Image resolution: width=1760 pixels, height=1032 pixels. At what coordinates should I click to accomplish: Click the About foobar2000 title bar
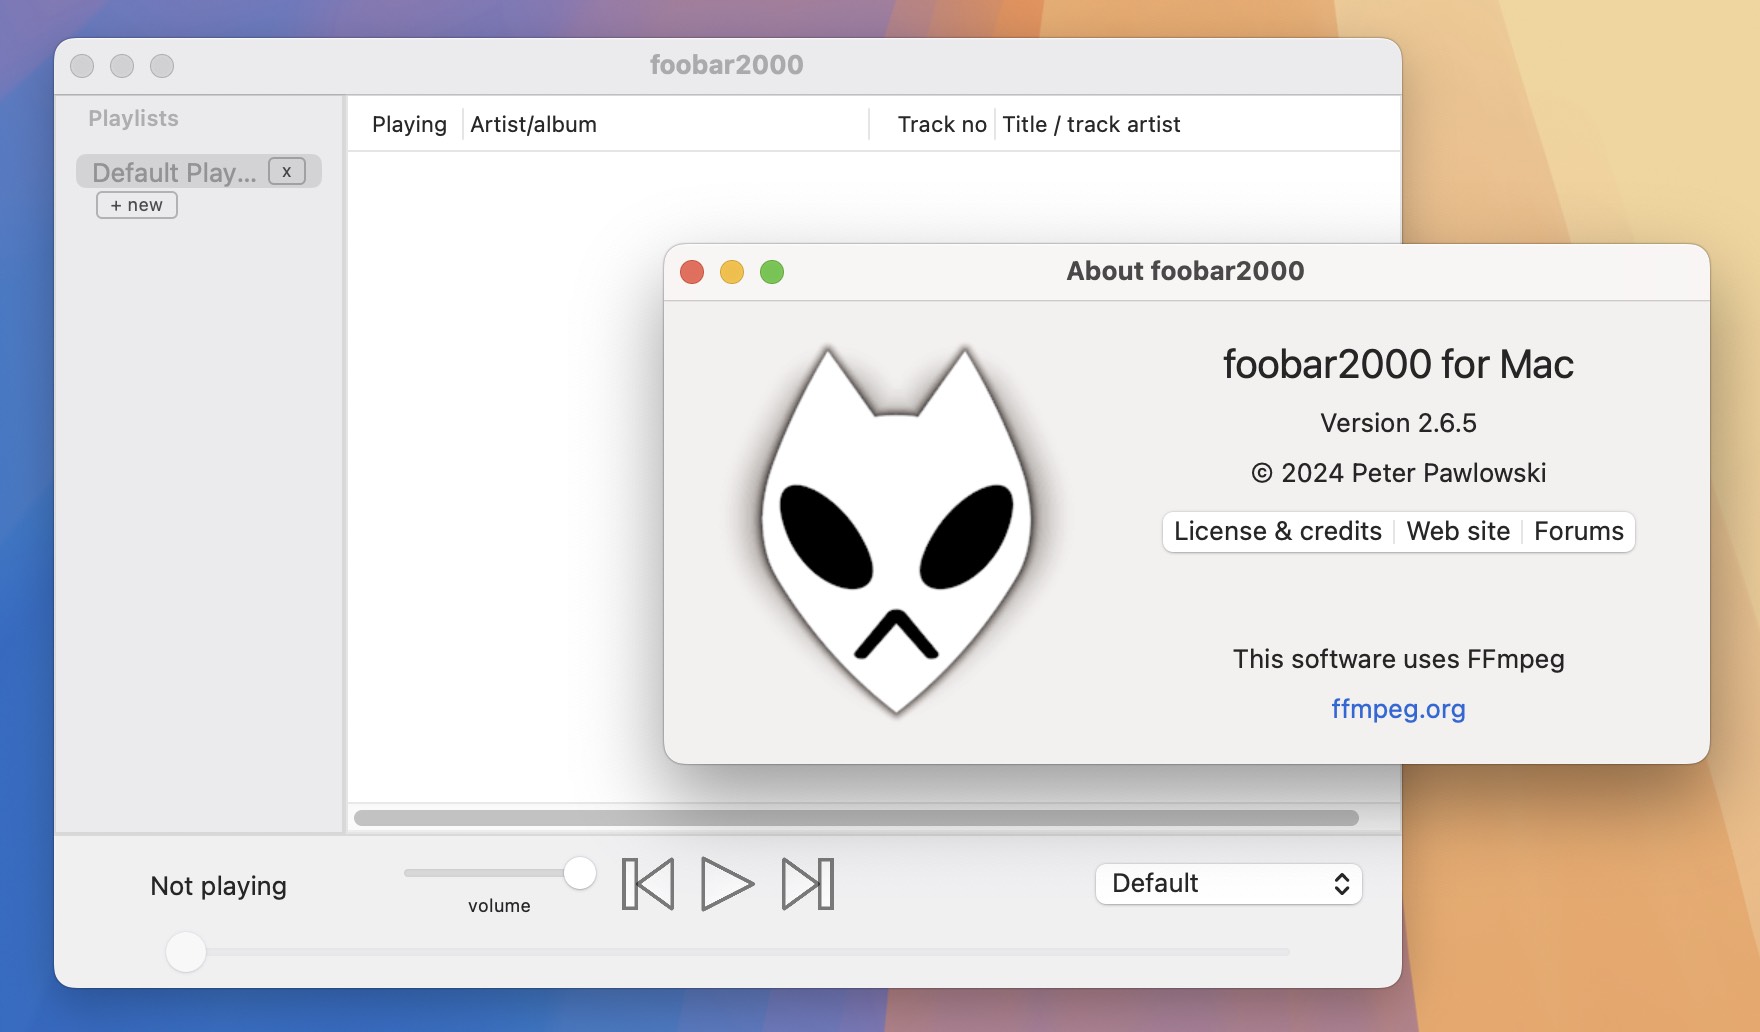coord(1185,271)
